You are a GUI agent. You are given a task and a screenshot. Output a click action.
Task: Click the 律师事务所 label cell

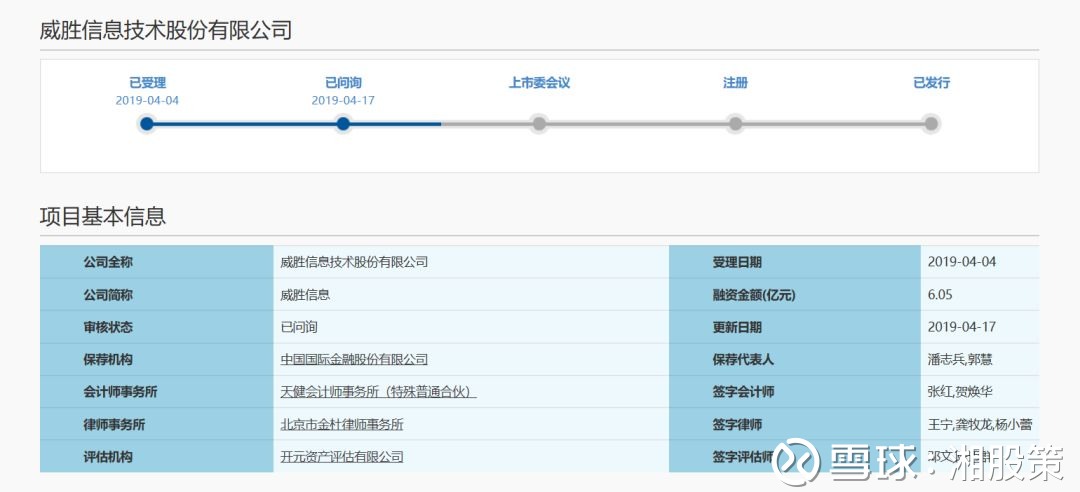pos(156,424)
